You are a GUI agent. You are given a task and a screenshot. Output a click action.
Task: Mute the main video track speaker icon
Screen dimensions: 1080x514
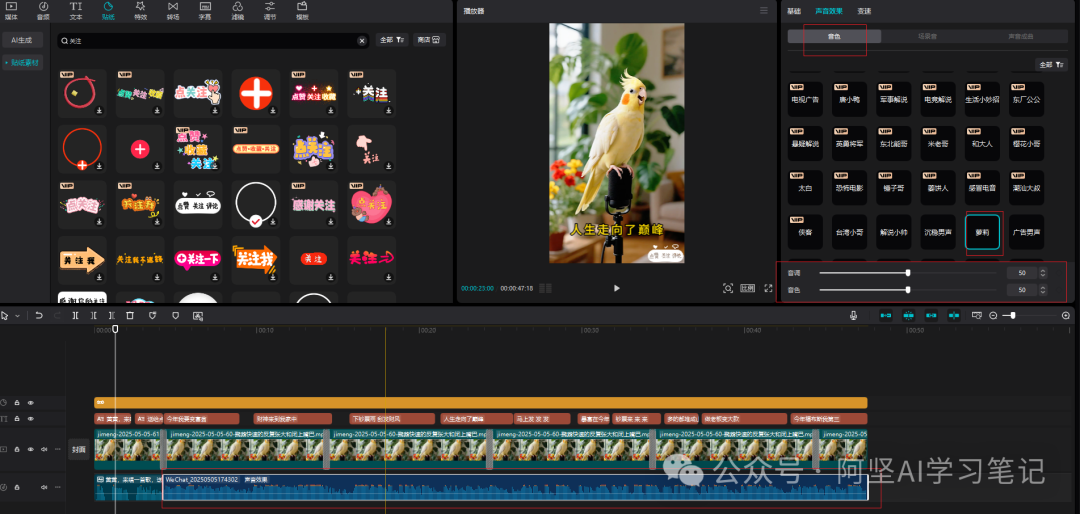(x=44, y=450)
